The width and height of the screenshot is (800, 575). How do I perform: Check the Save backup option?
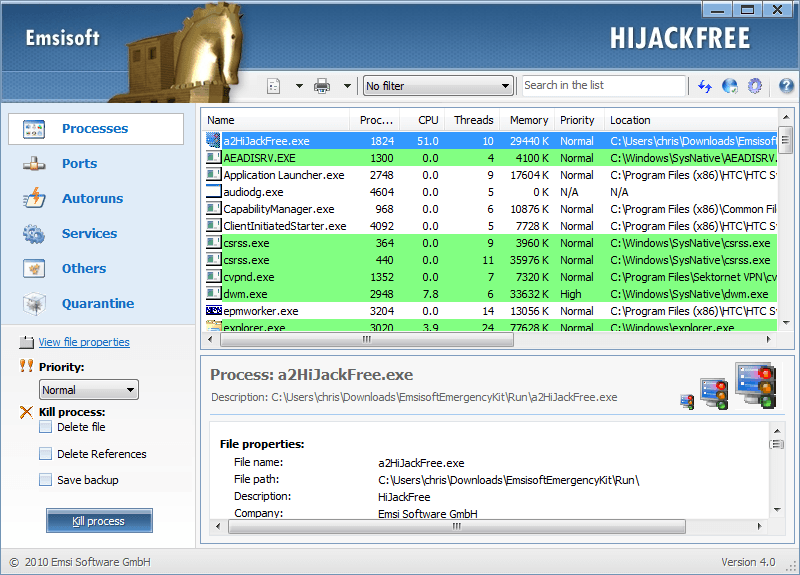point(45,480)
